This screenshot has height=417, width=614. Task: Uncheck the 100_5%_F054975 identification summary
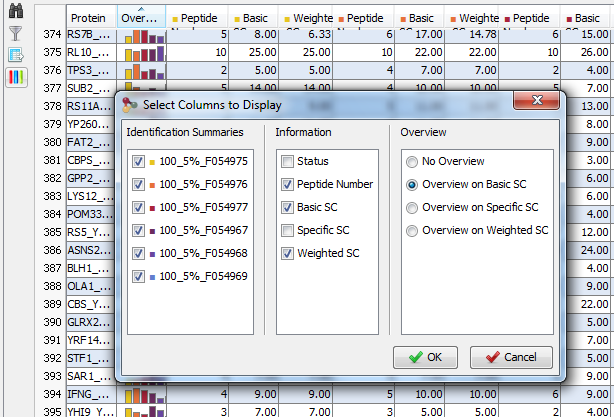click(x=138, y=161)
